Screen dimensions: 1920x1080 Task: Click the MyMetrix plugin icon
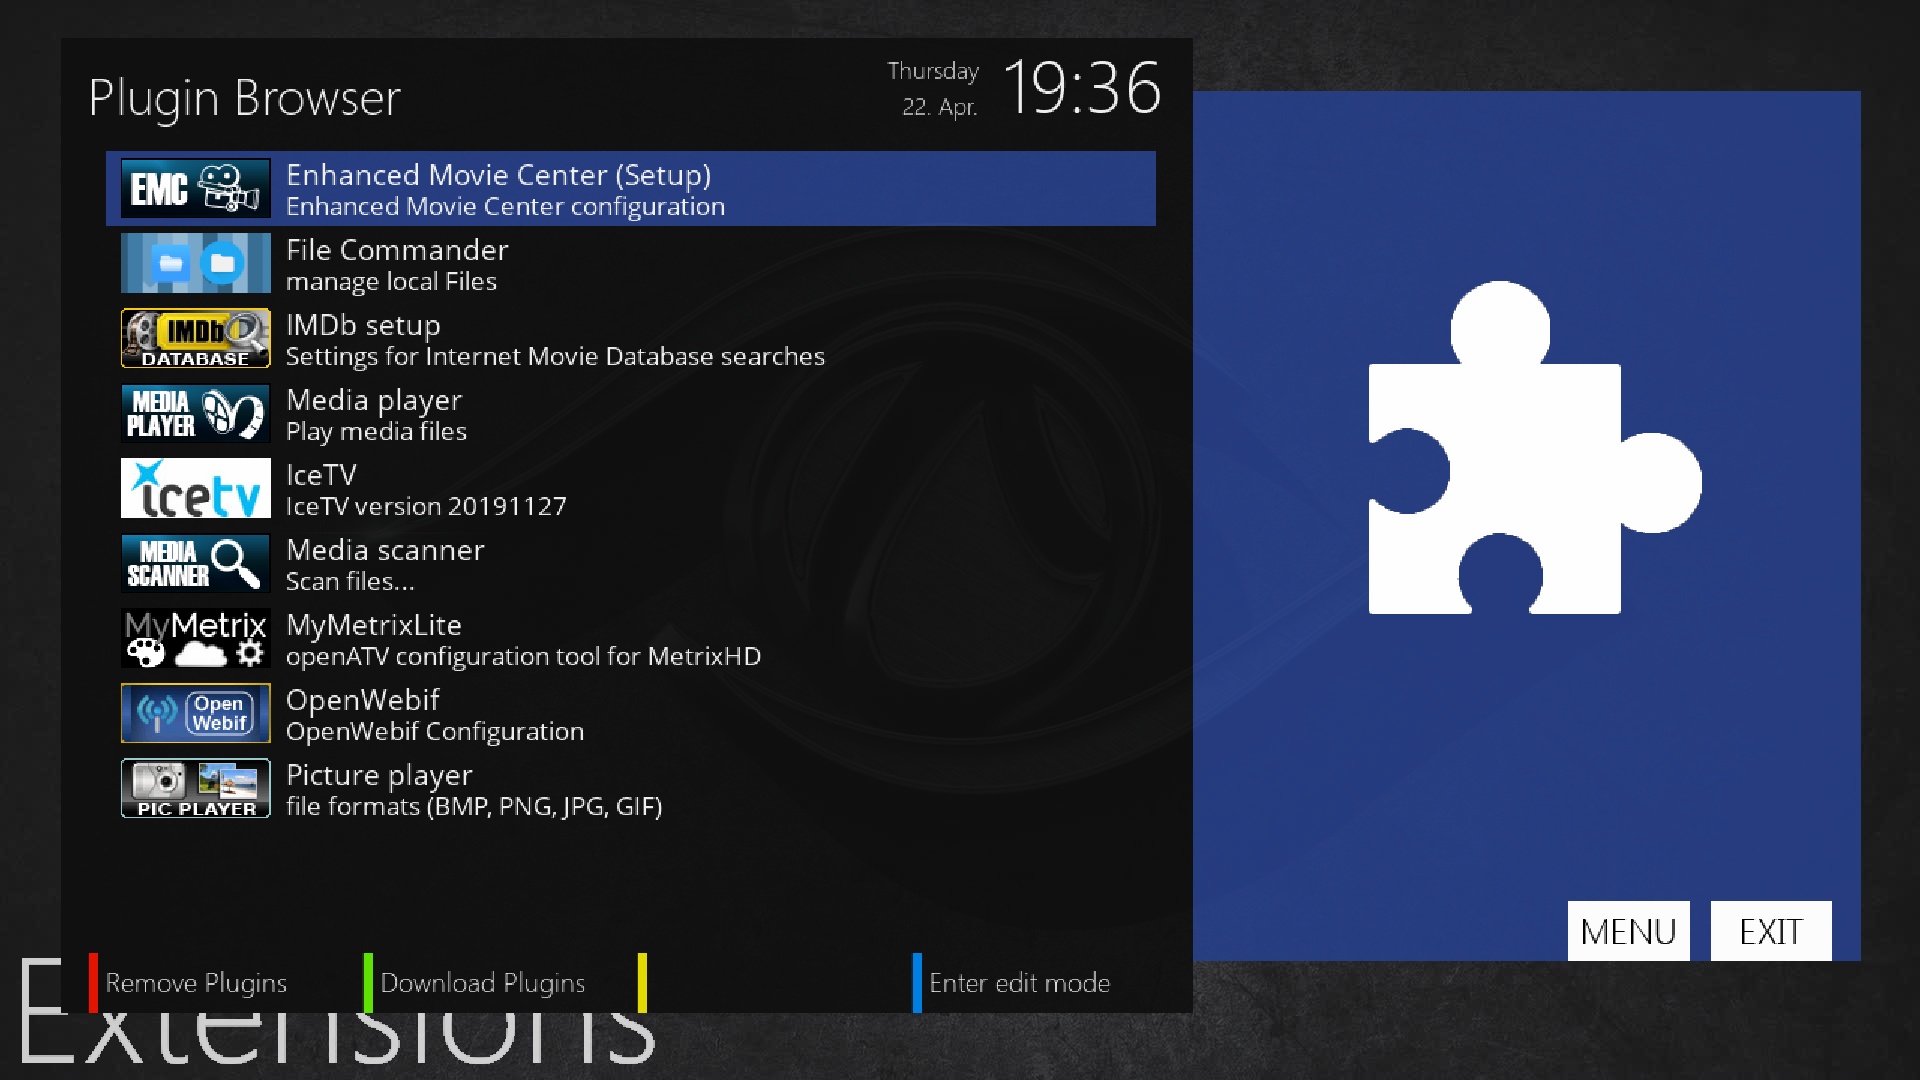(195, 638)
